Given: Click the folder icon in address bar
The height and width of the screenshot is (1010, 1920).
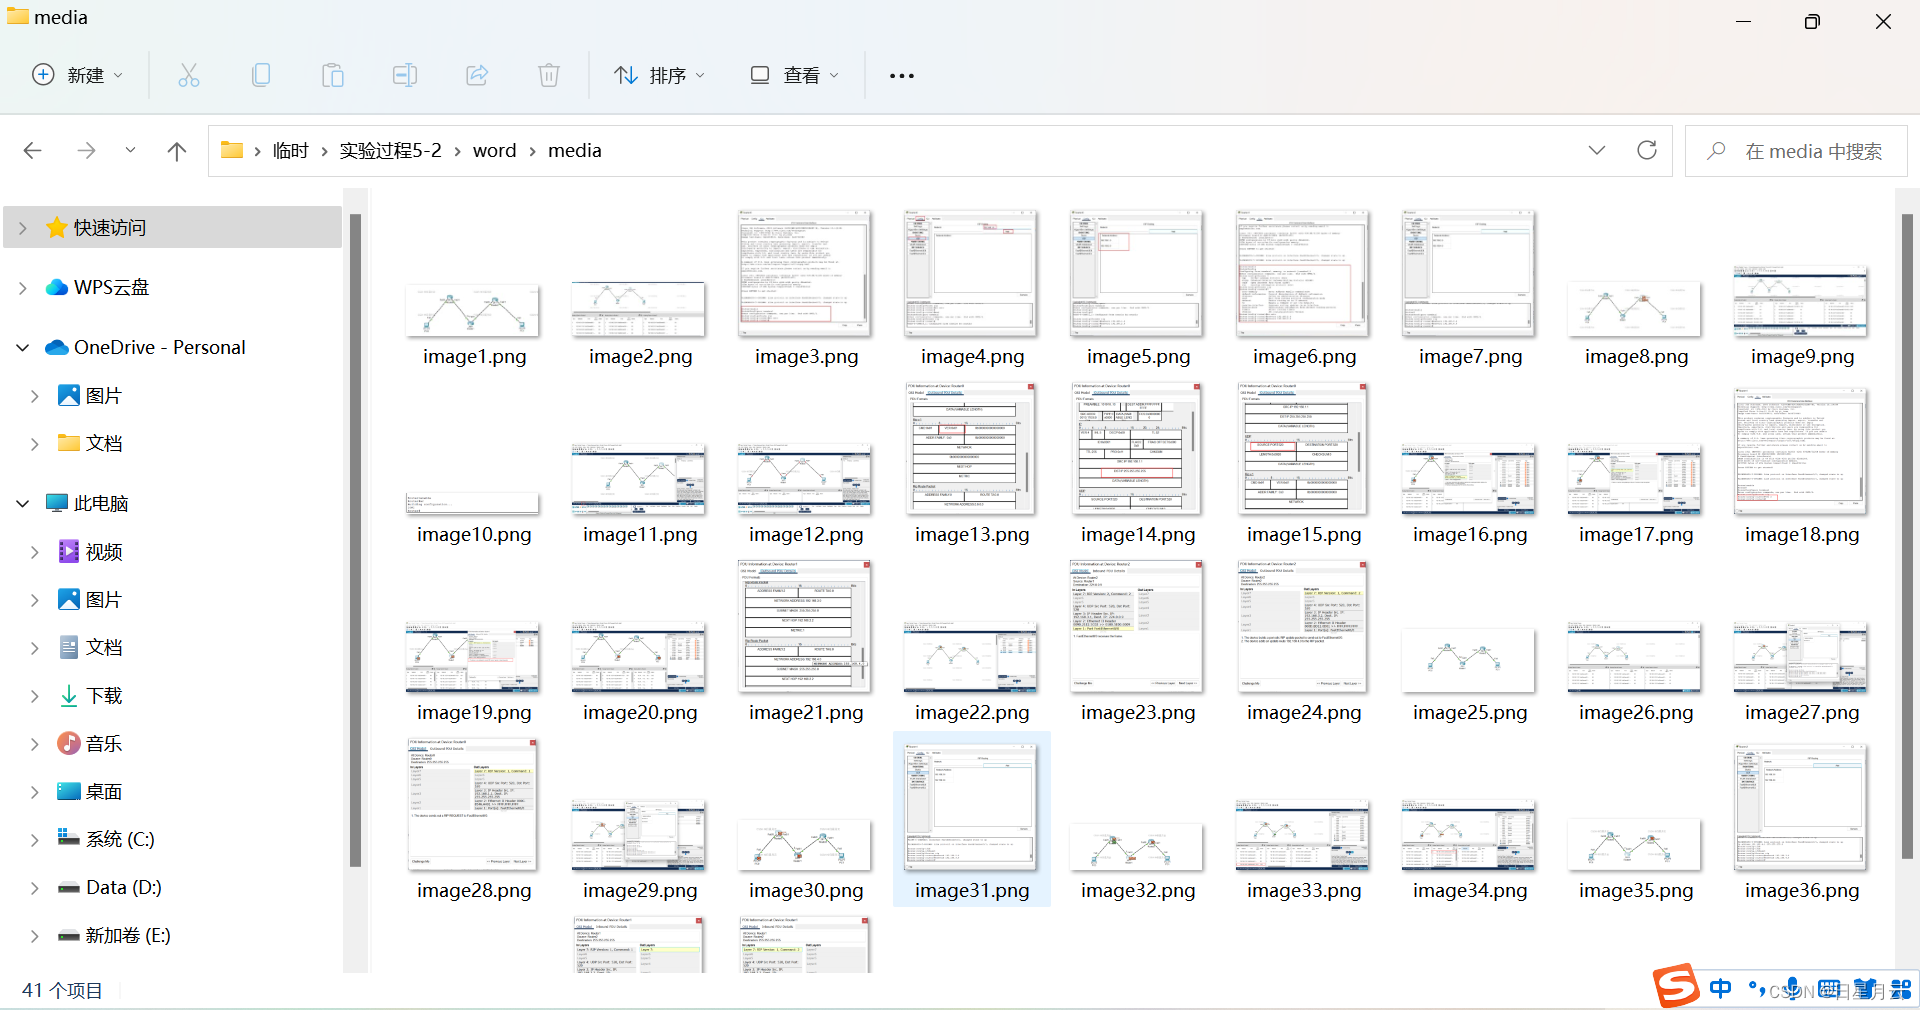Looking at the screenshot, I should coord(232,150).
